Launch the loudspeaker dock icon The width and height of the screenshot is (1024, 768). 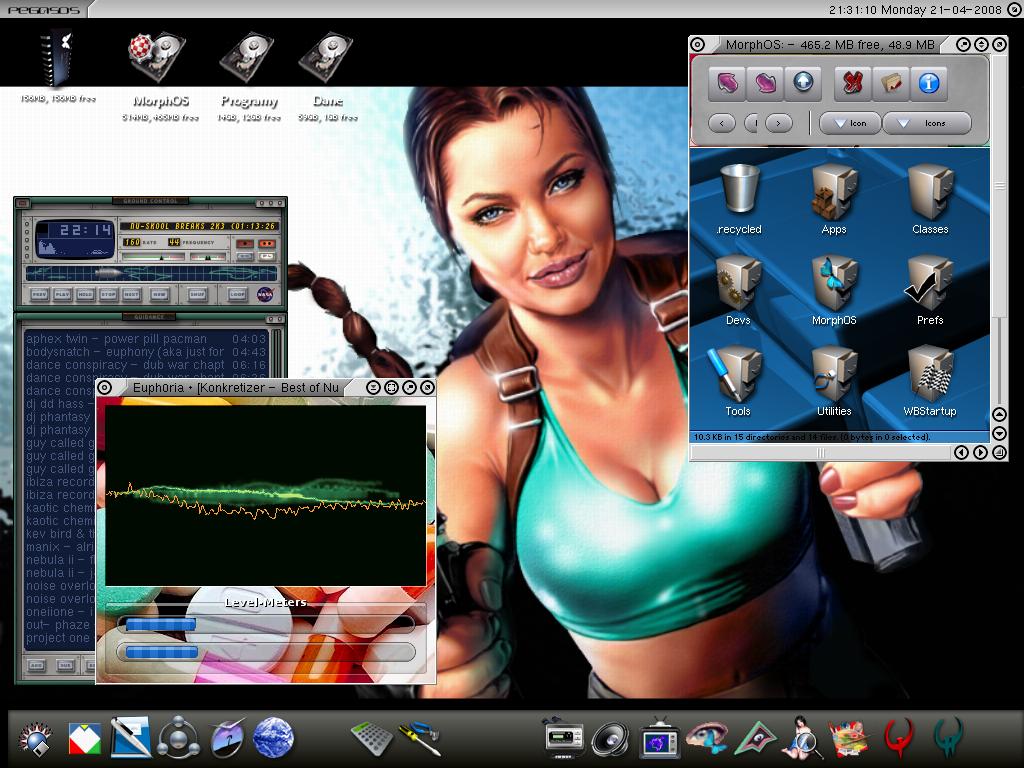coord(610,739)
